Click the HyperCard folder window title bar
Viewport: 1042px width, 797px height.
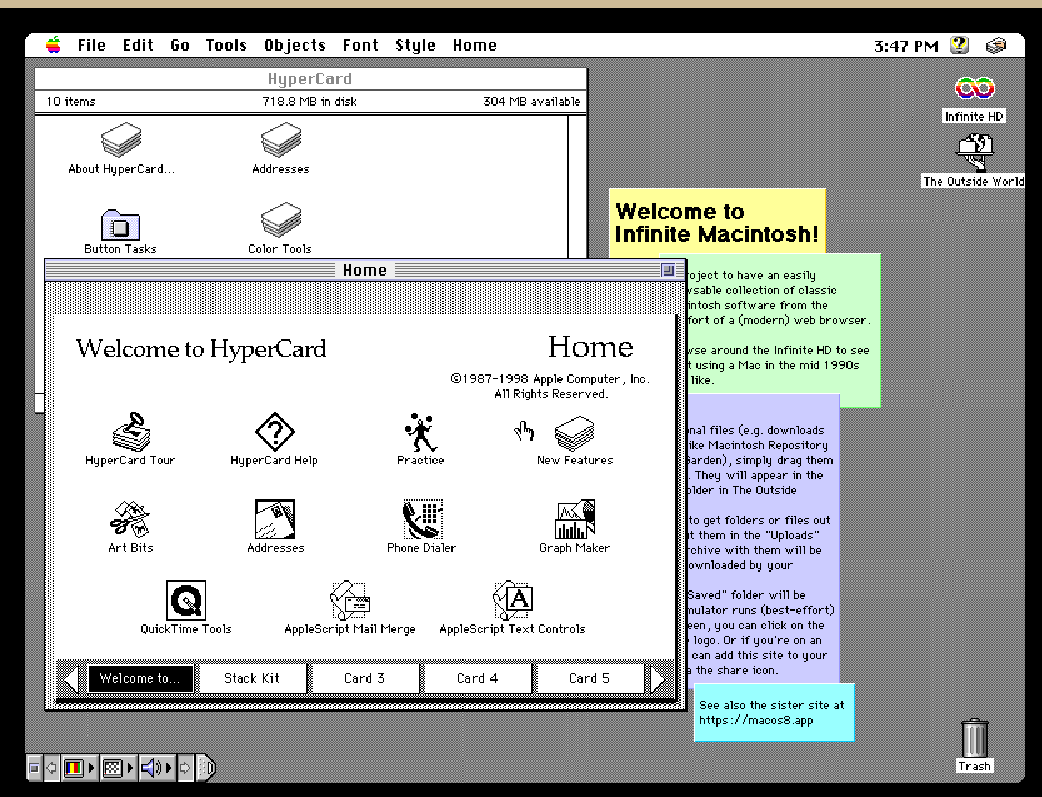tap(310, 79)
